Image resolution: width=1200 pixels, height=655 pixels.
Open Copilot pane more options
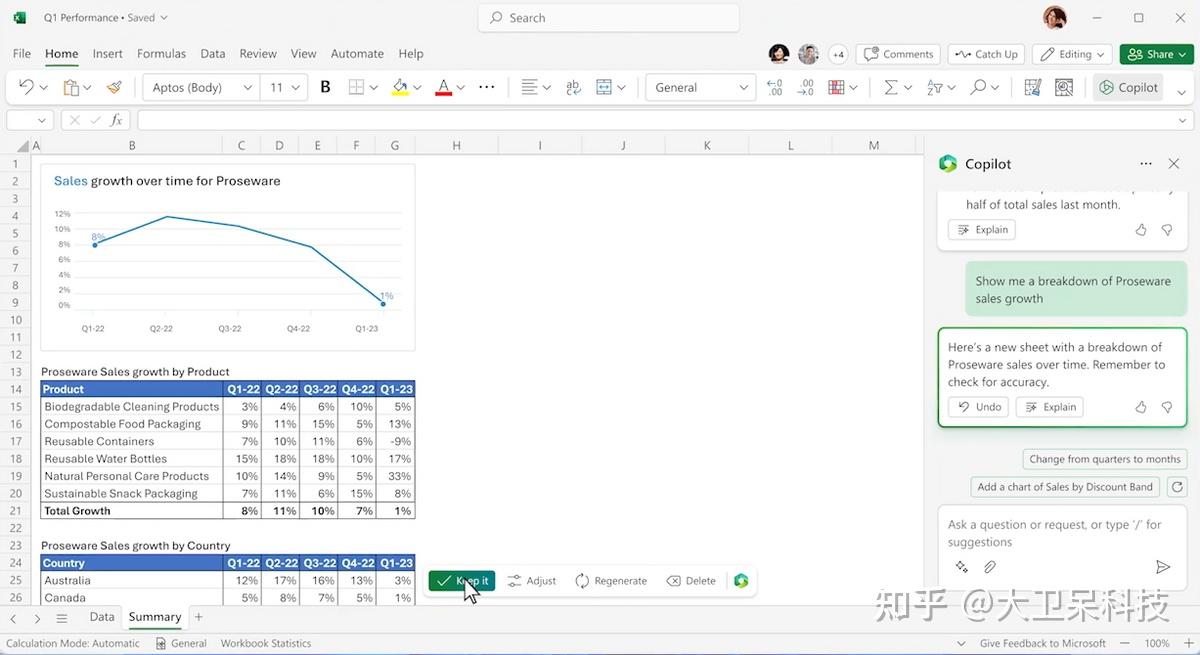(x=1146, y=164)
